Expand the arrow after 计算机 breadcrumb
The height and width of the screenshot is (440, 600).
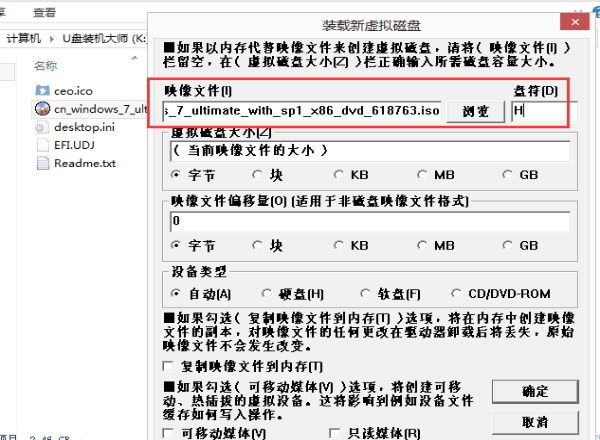[x=52, y=39]
